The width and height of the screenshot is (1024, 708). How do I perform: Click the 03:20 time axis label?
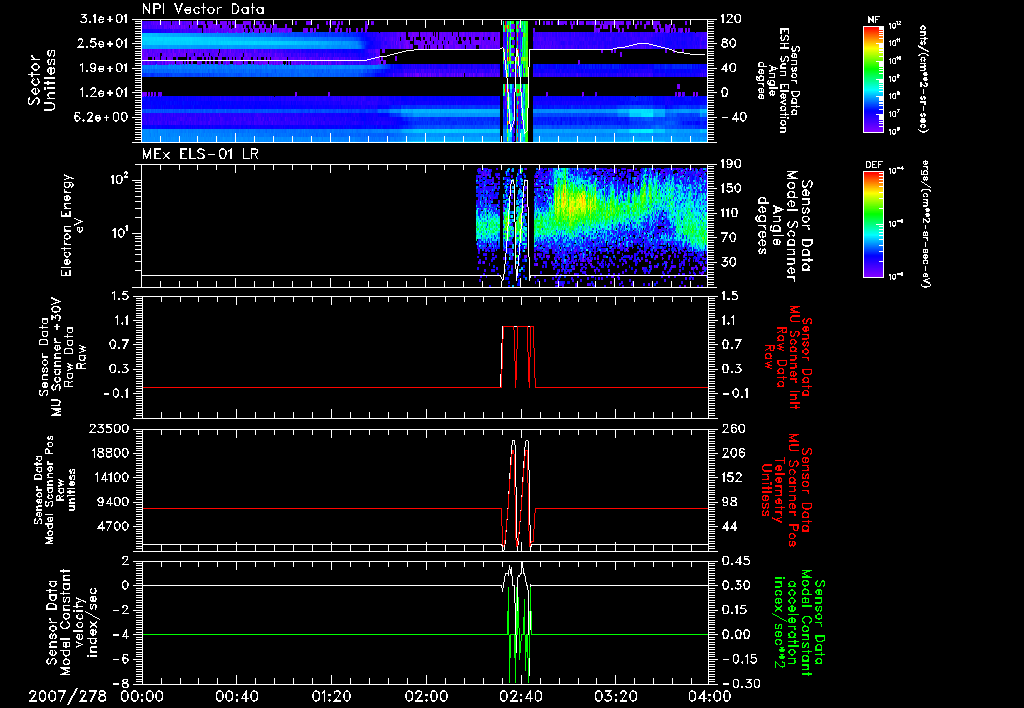coord(615,696)
